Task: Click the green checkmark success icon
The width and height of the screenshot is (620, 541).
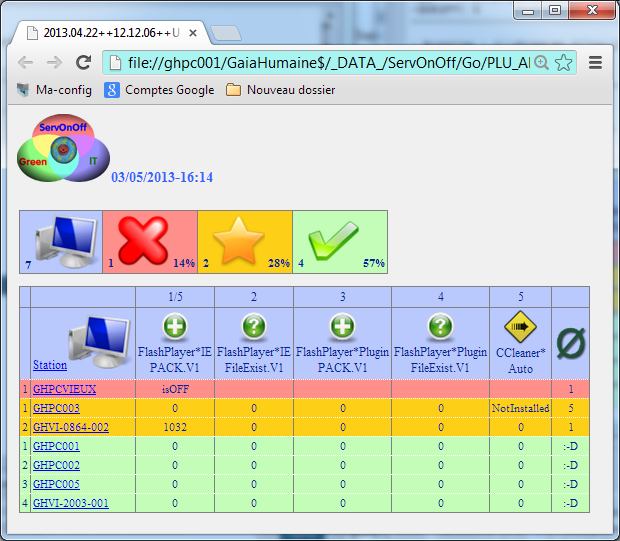Action: [333, 241]
